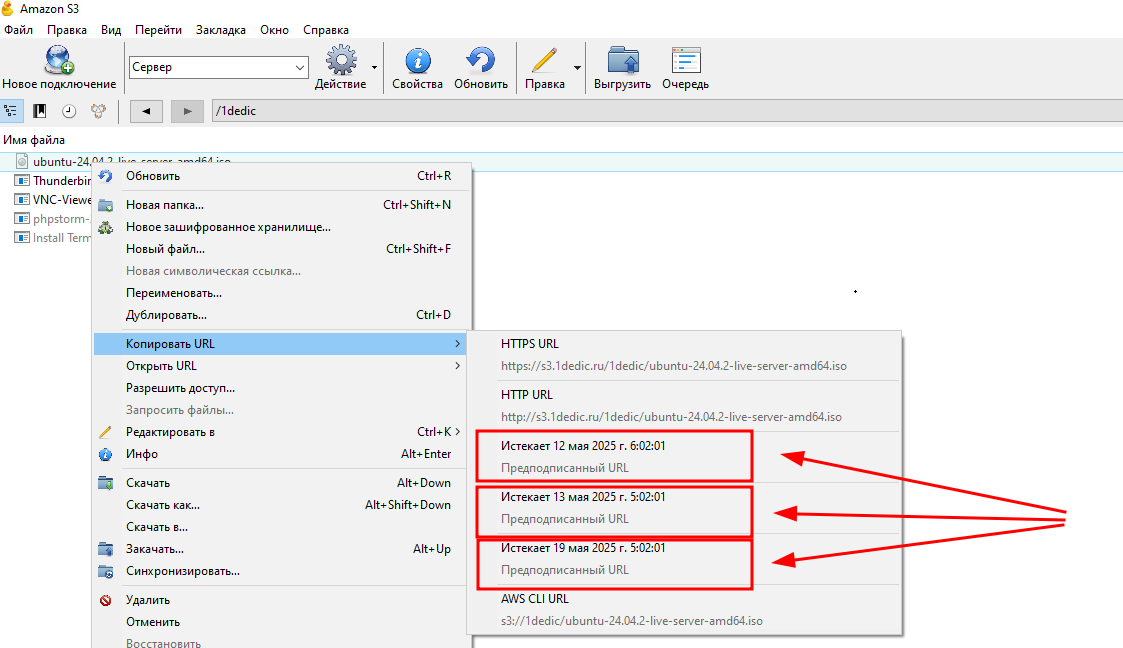Expand the Редактировать в submenu arrow
Image resolution: width=1123 pixels, height=648 pixels.
457,432
